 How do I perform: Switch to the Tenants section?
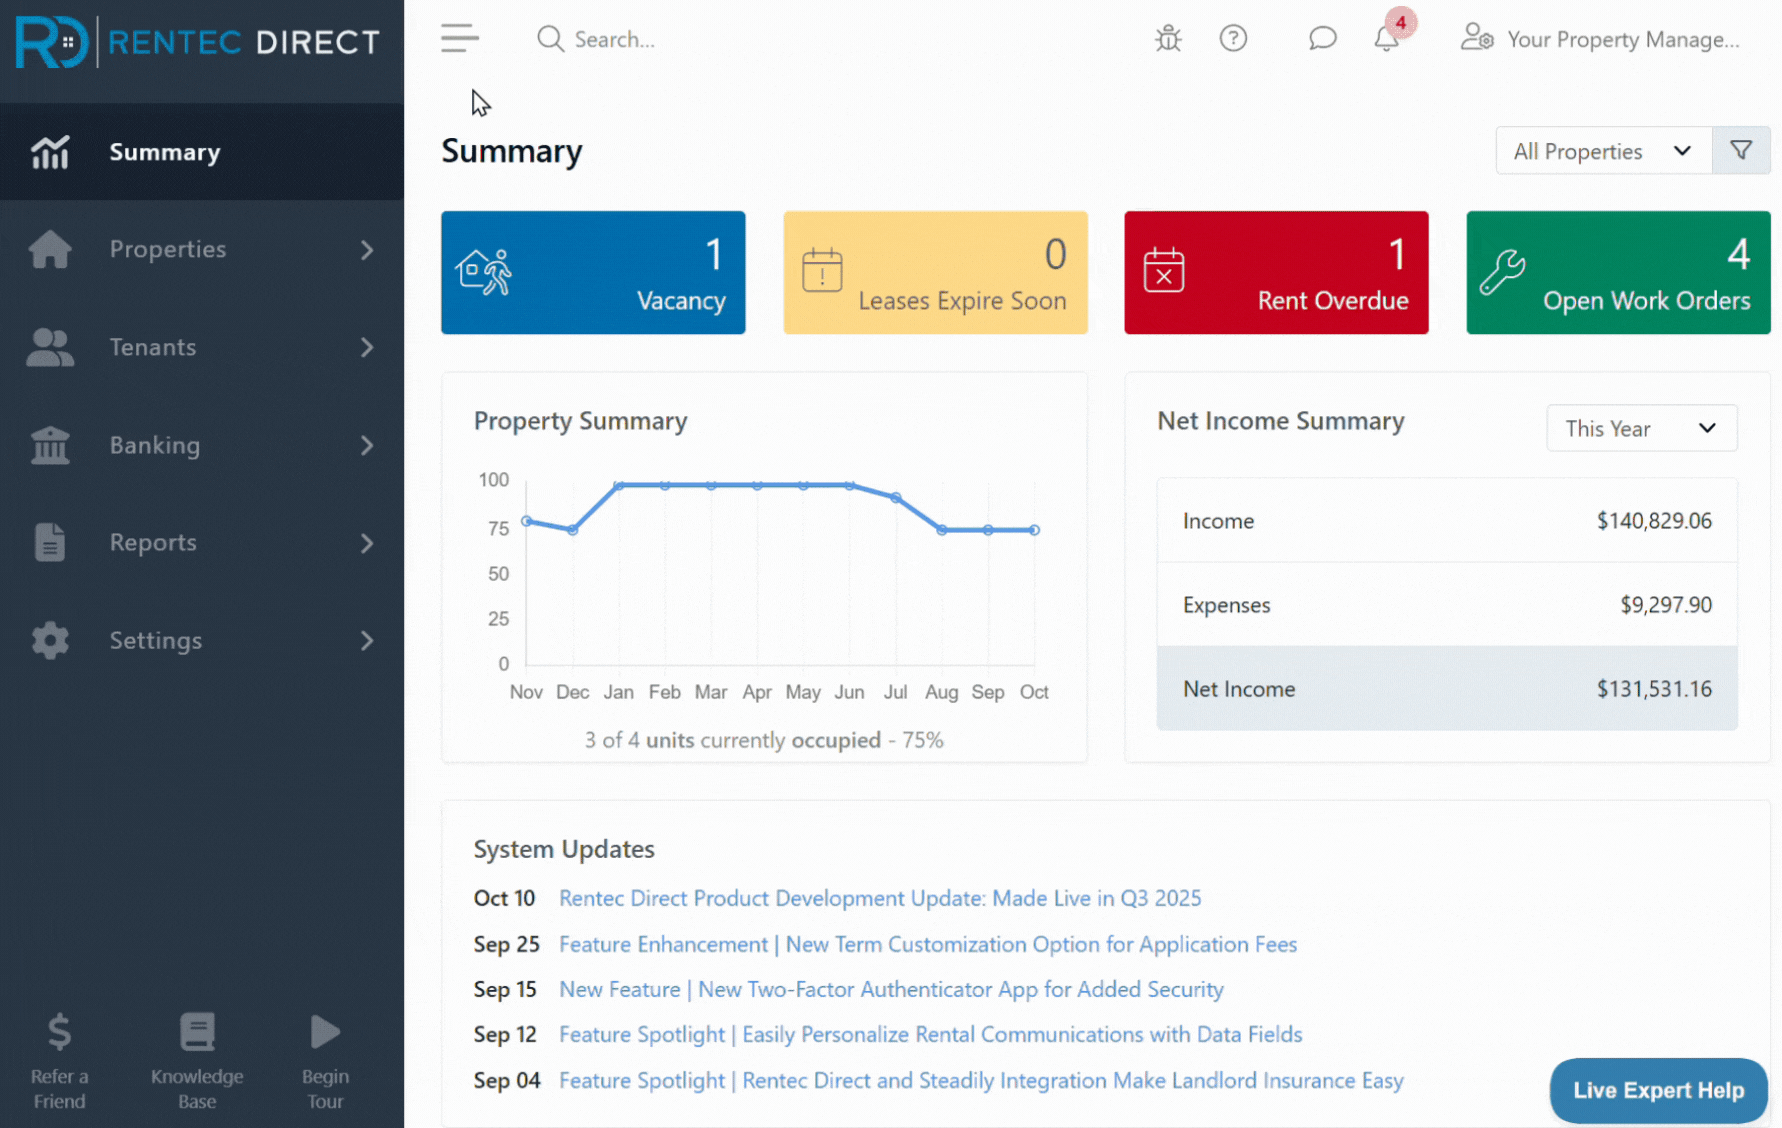coord(152,347)
